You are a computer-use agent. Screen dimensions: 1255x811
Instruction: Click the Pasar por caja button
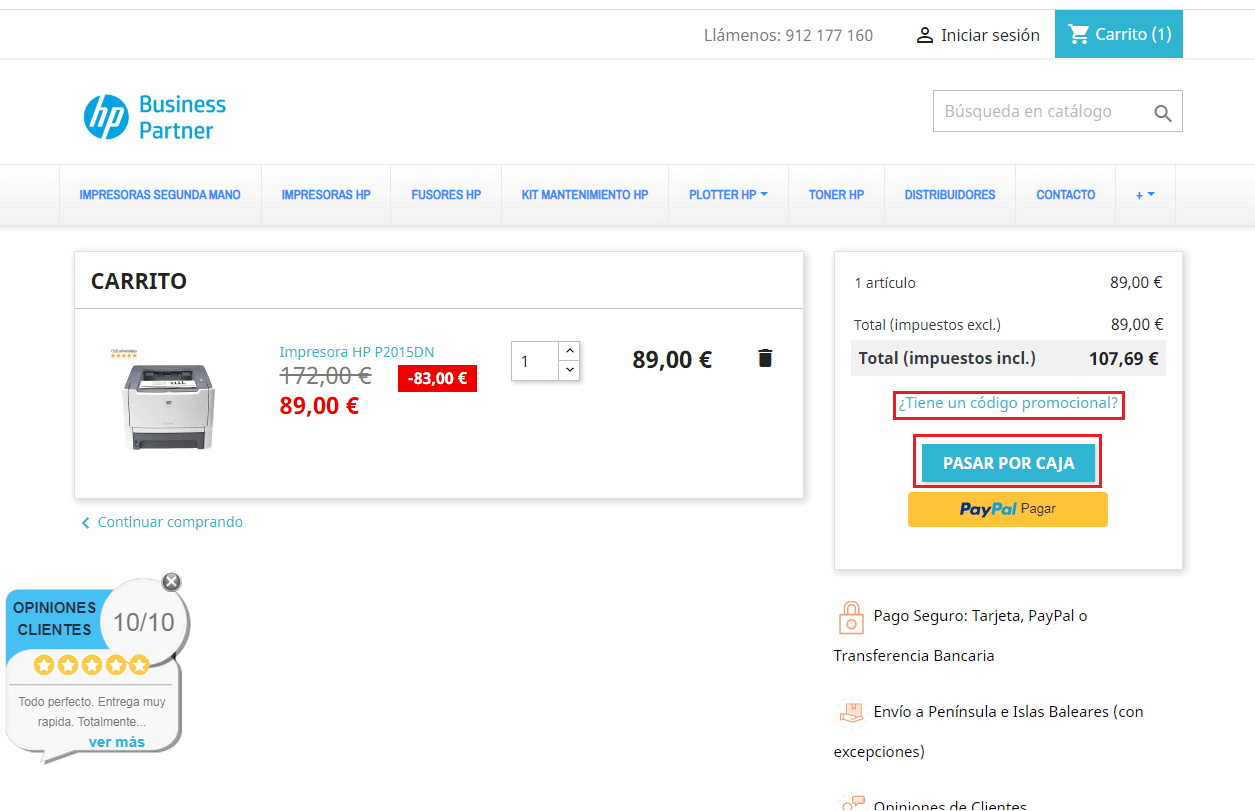[1008, 463]
